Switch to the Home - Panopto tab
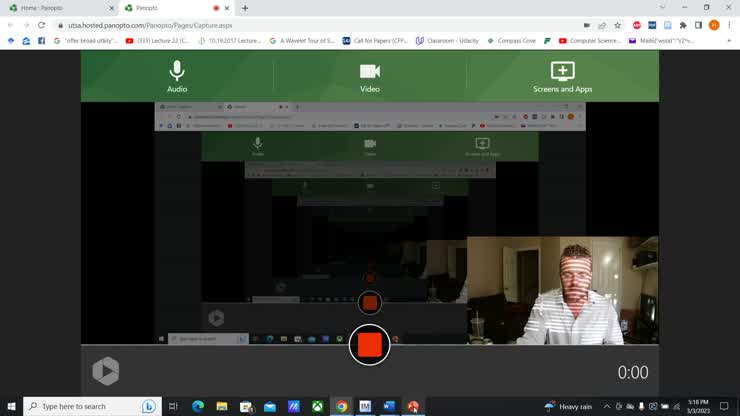 [59, 8]
